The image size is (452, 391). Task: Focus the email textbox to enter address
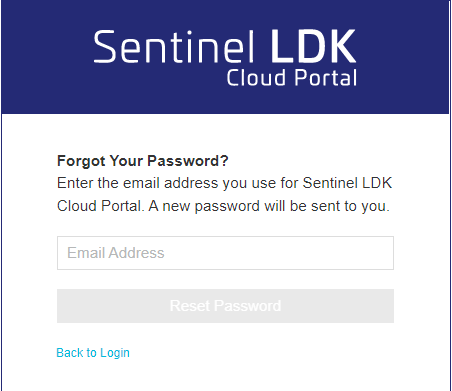coord(225,253)
